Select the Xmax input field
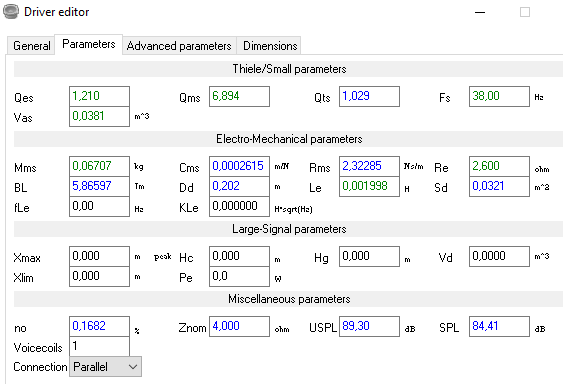The image size is (563, 384). click(99, 256)
